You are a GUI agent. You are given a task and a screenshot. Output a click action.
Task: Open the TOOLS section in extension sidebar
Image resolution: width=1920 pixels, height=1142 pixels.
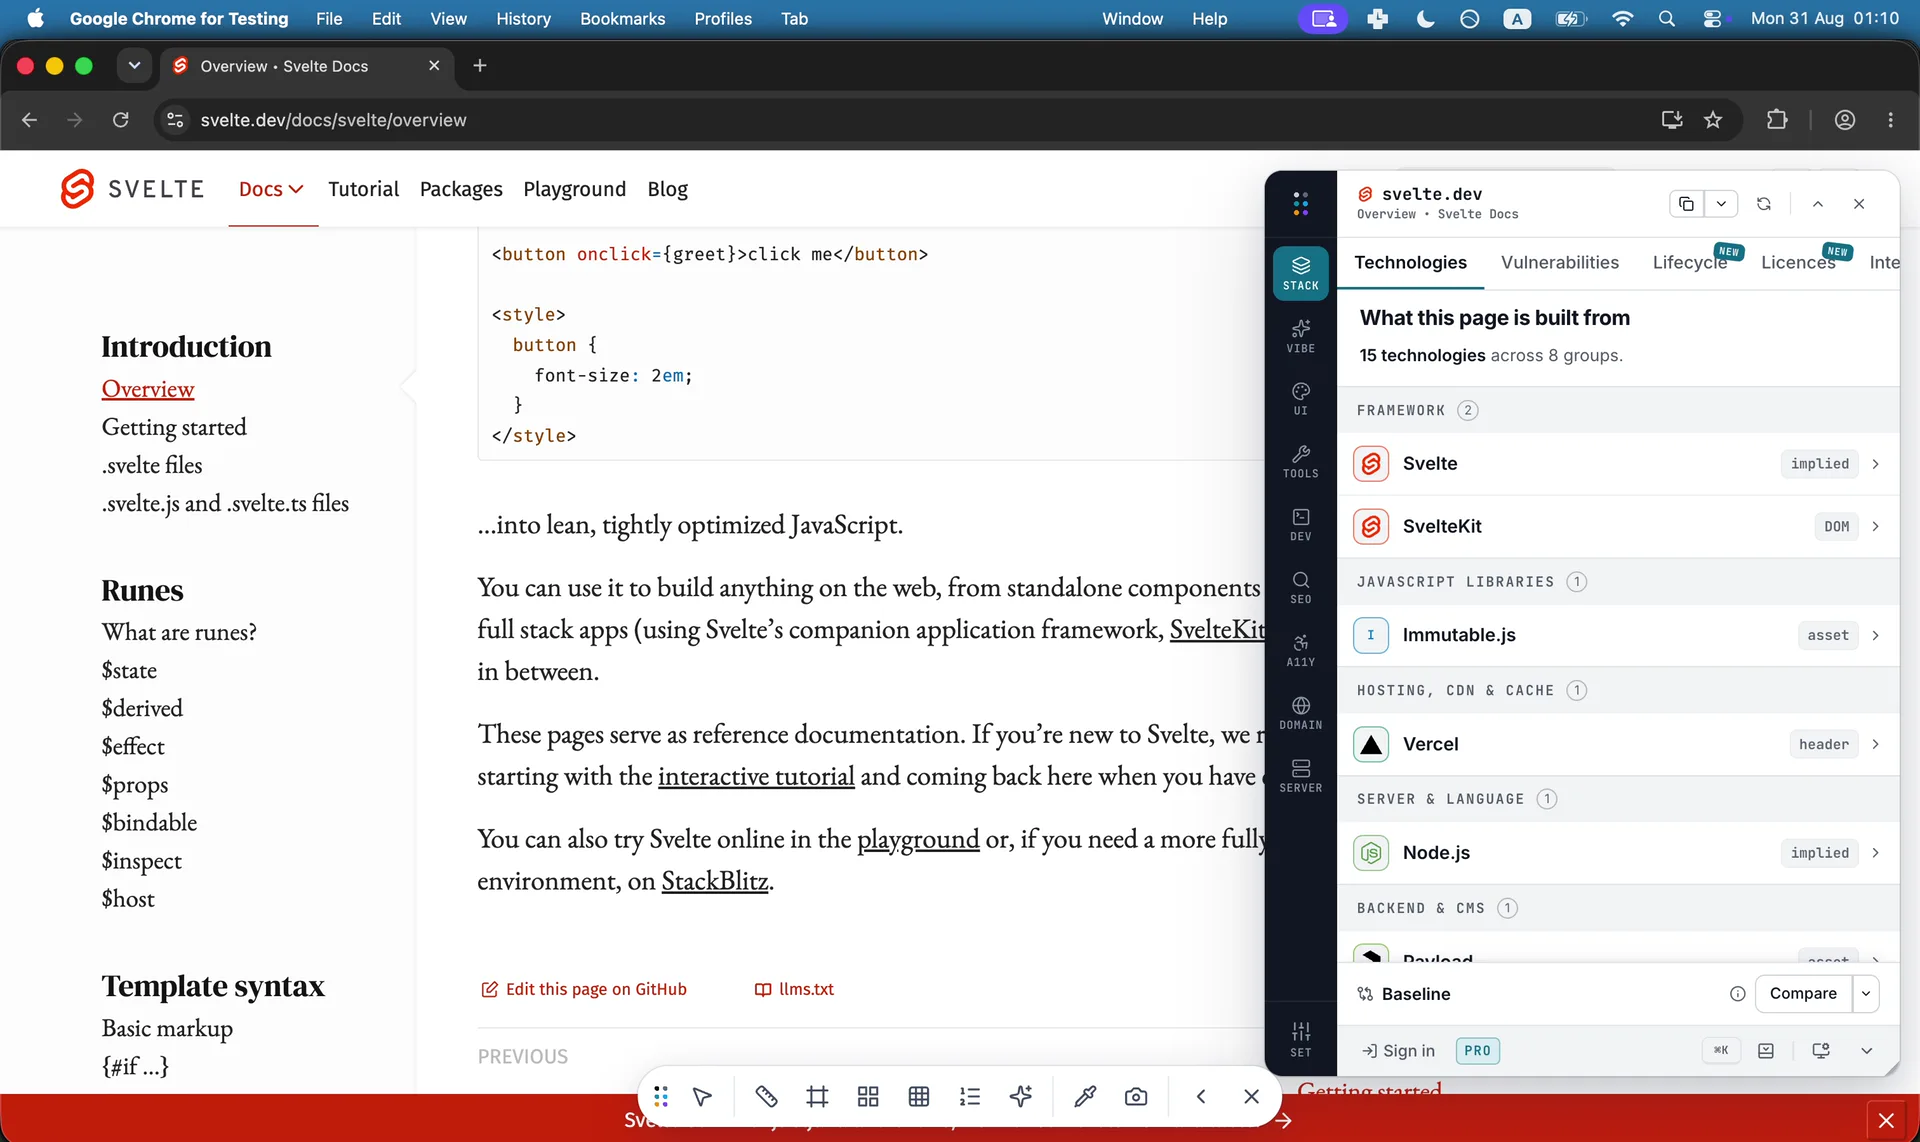[1300, 462]
